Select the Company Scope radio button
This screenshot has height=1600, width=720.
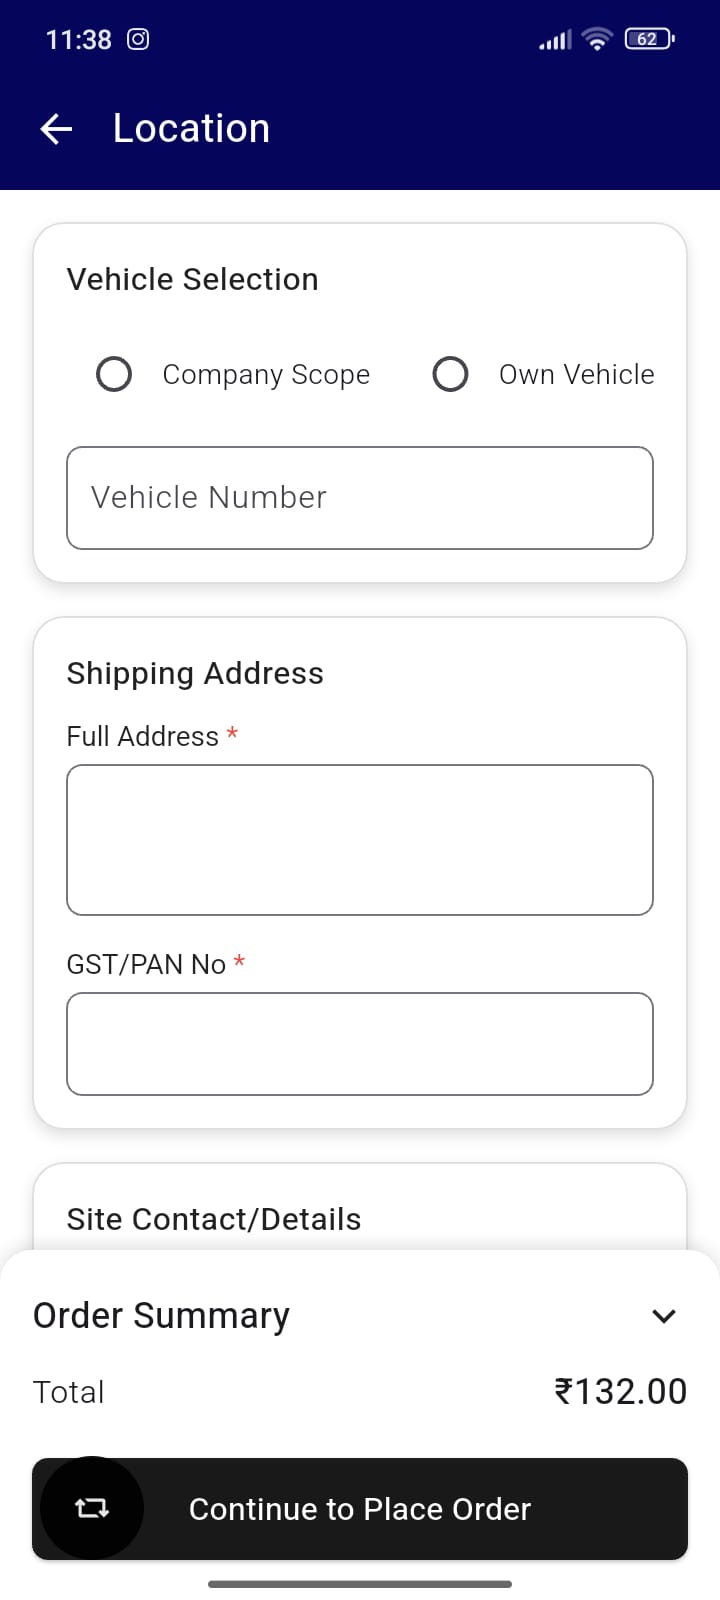tap(114, 374)
